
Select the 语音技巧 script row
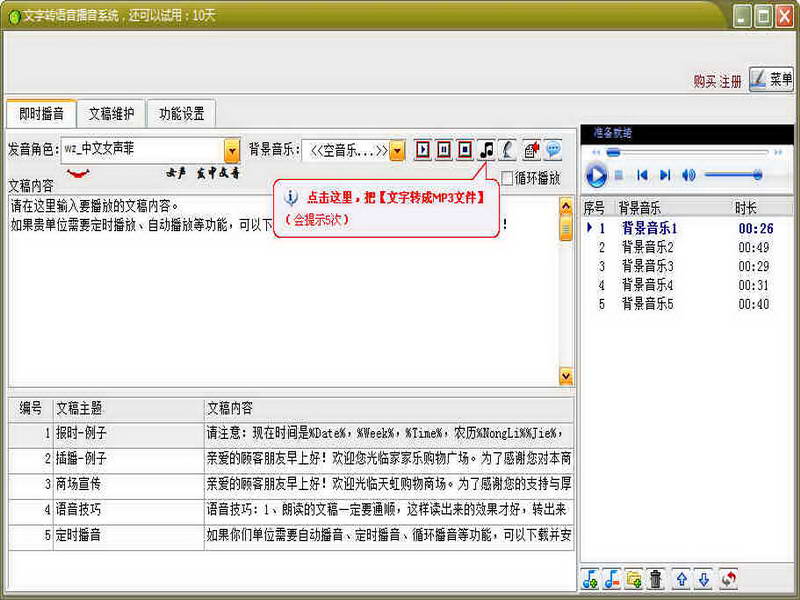pos(291,510)
